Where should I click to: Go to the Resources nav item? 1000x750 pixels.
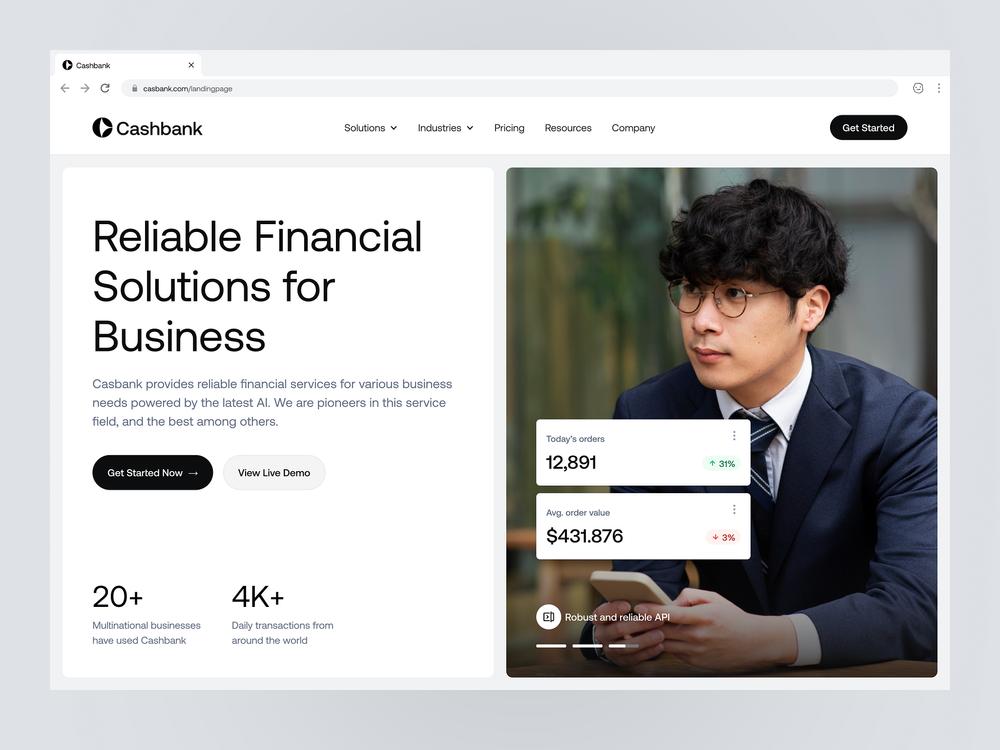pyautogui.click(x=568, y=128)
